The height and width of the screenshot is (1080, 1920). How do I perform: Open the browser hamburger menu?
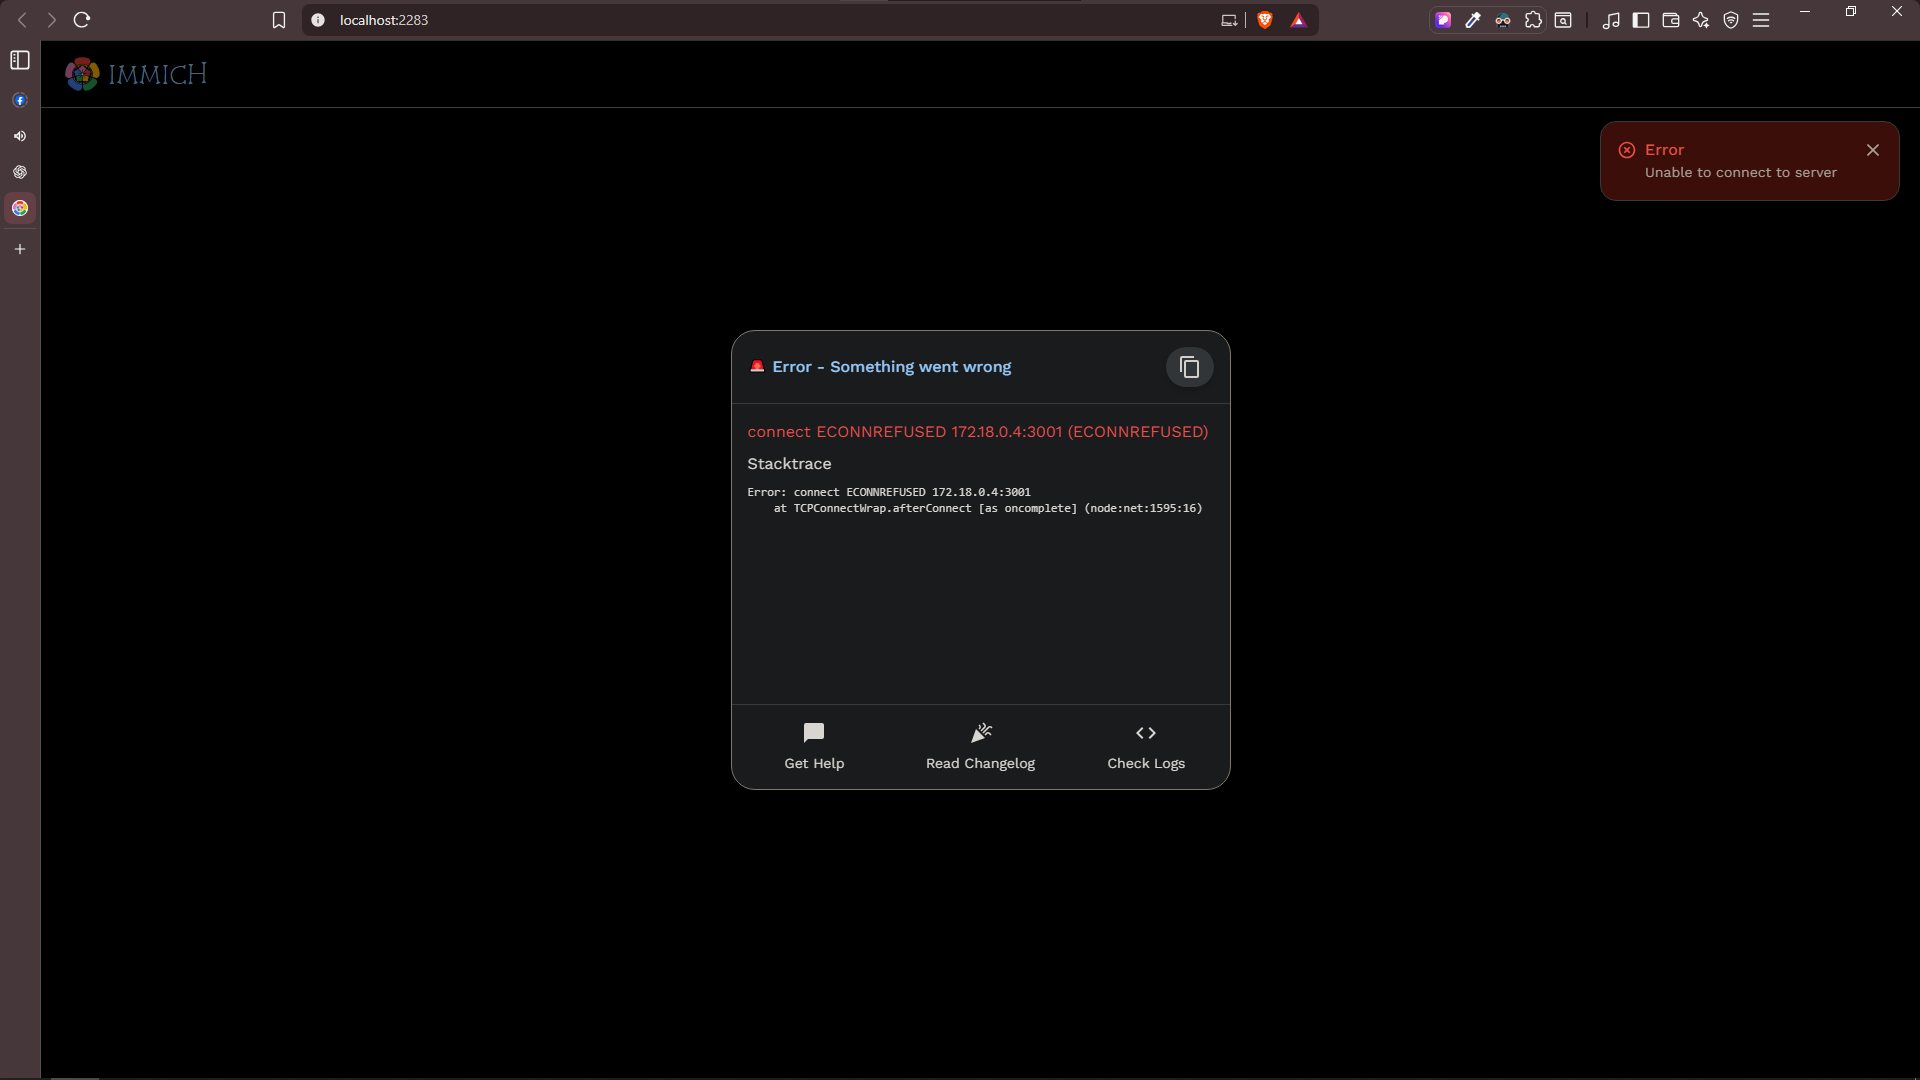(1761, 20)
